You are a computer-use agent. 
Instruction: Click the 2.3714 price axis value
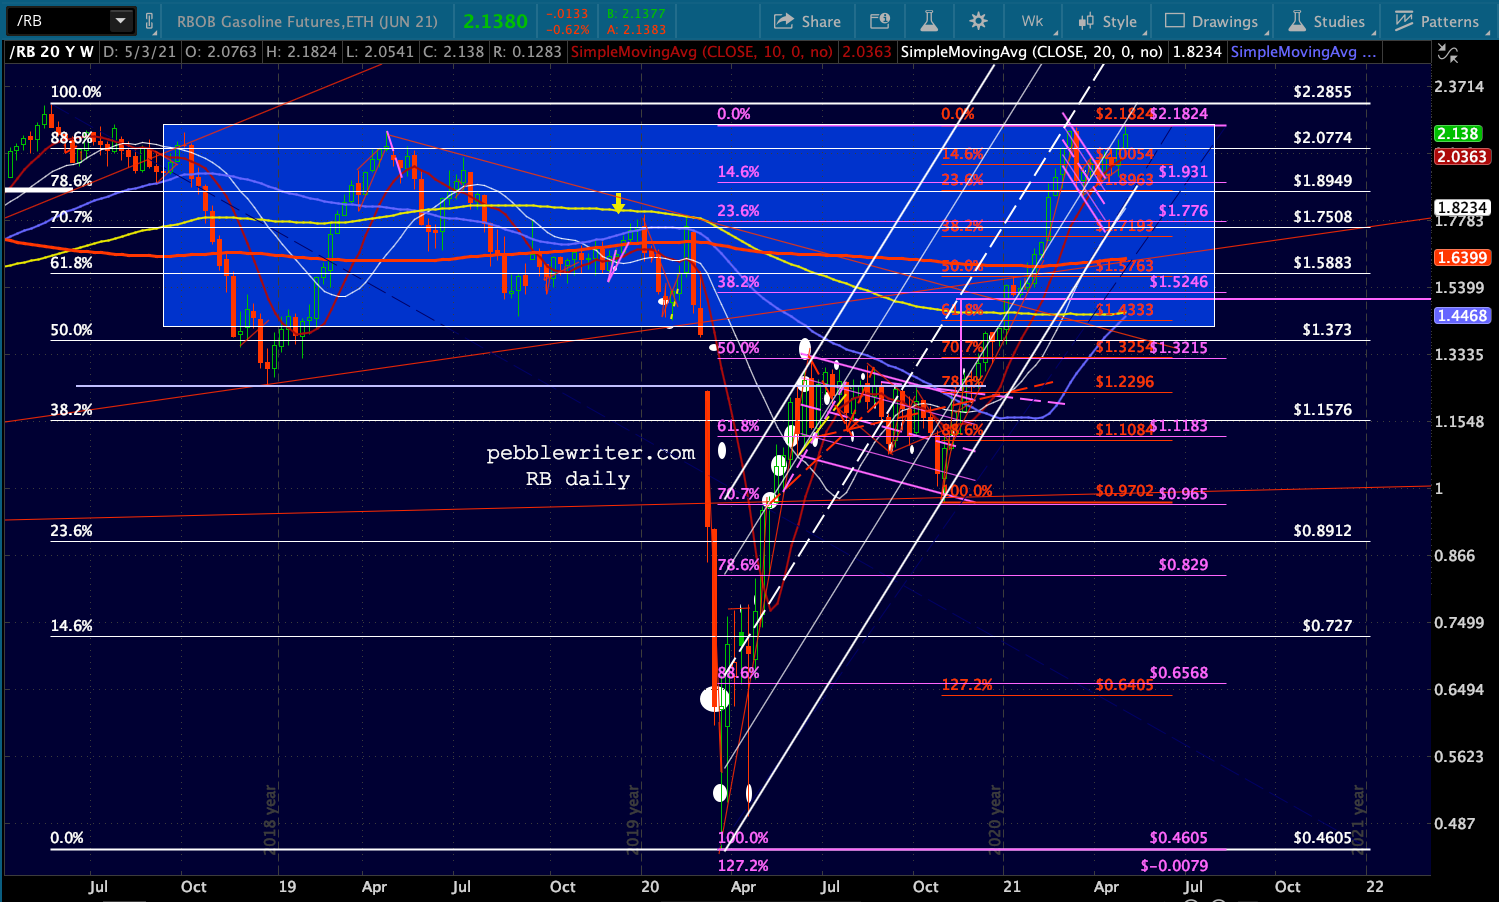1459,87
